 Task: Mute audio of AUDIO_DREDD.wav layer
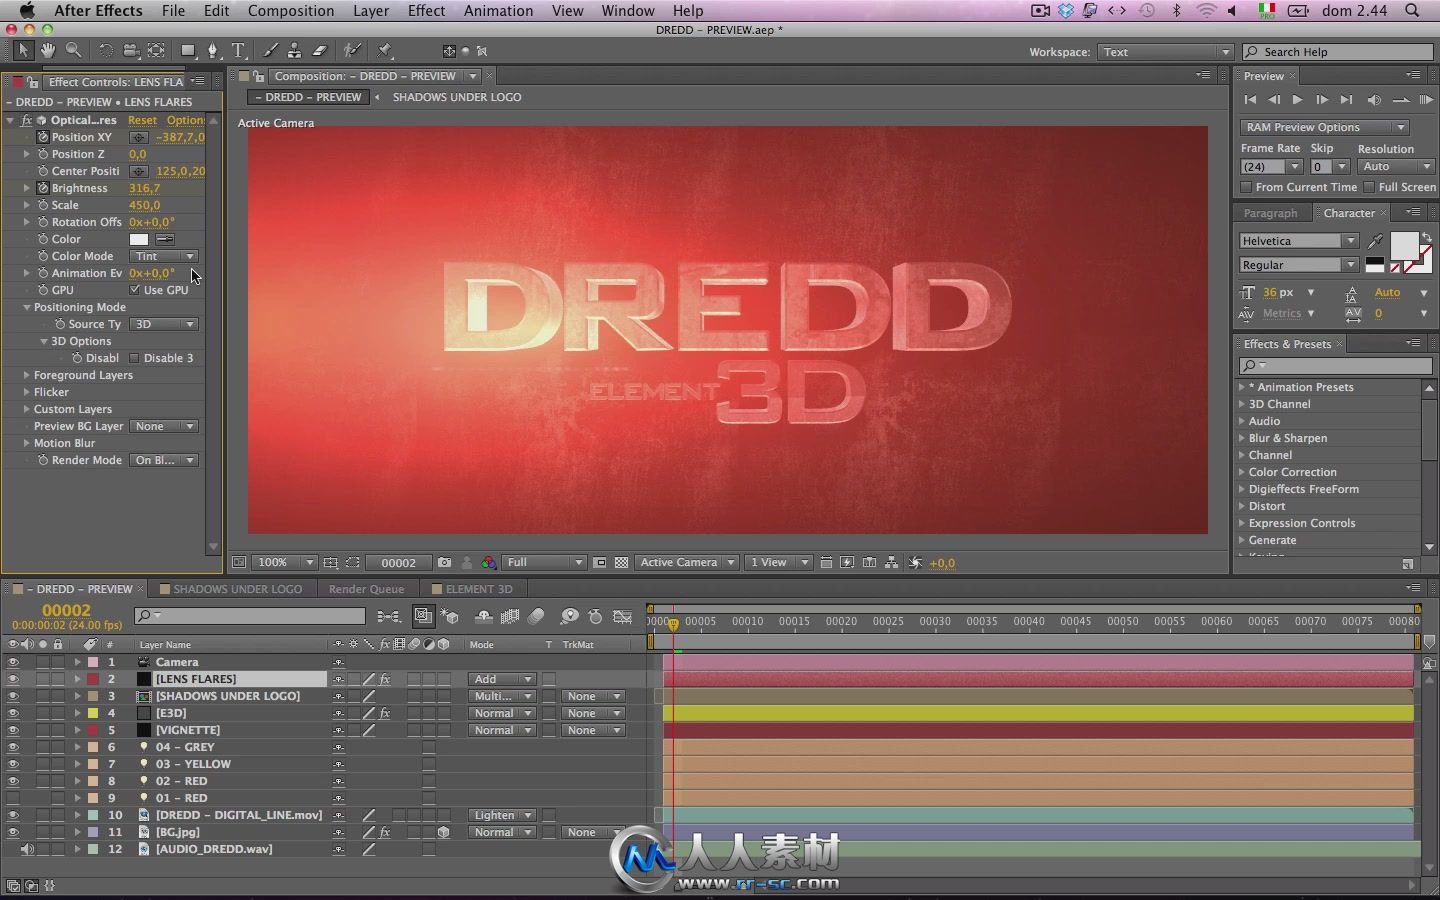(27, 849)
